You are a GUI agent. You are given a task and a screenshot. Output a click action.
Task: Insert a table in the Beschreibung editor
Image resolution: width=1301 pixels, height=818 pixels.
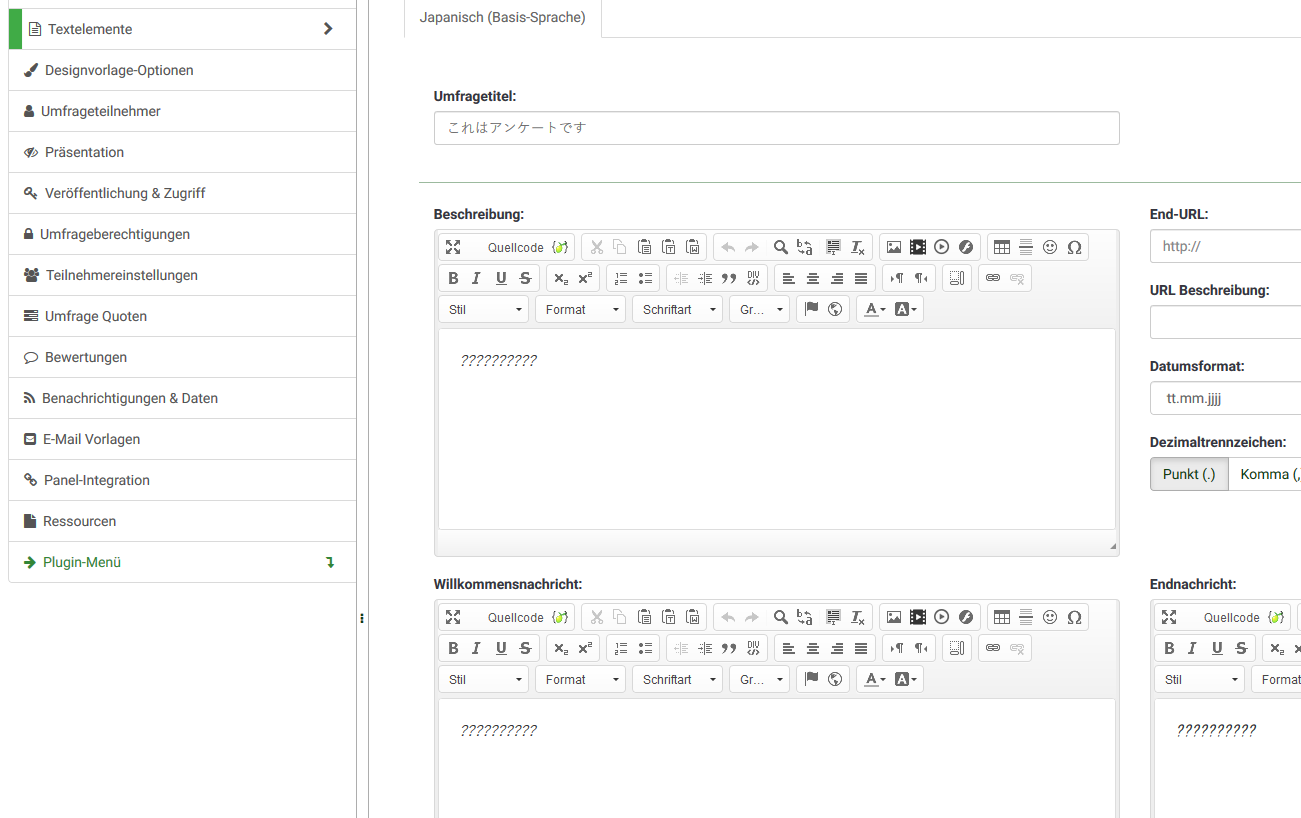pyautogui.click(x=1002, y=247)
